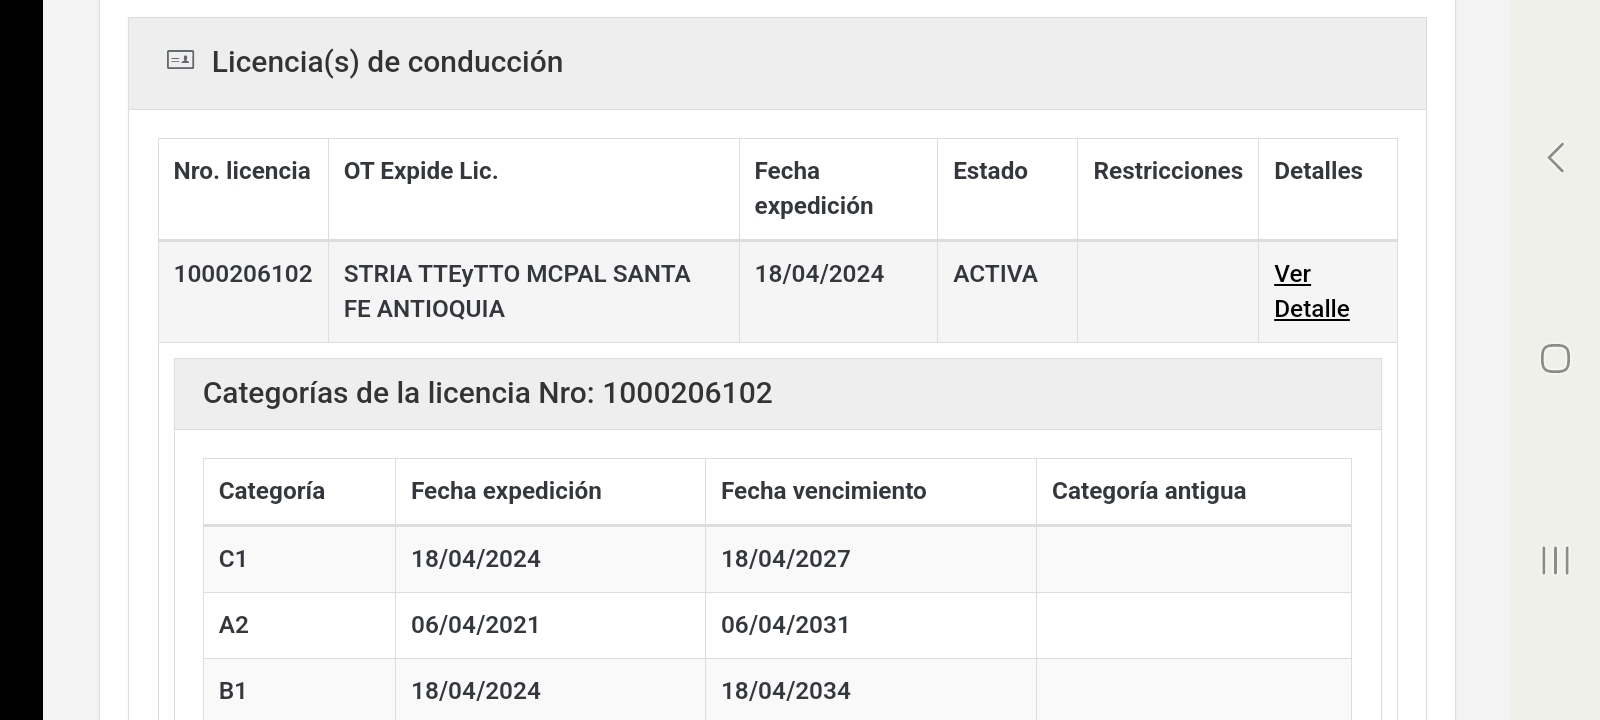Select the ACTIVA status cell
Image resolution: width=1600 pixels, height=720 pixels.
point(995,274)
